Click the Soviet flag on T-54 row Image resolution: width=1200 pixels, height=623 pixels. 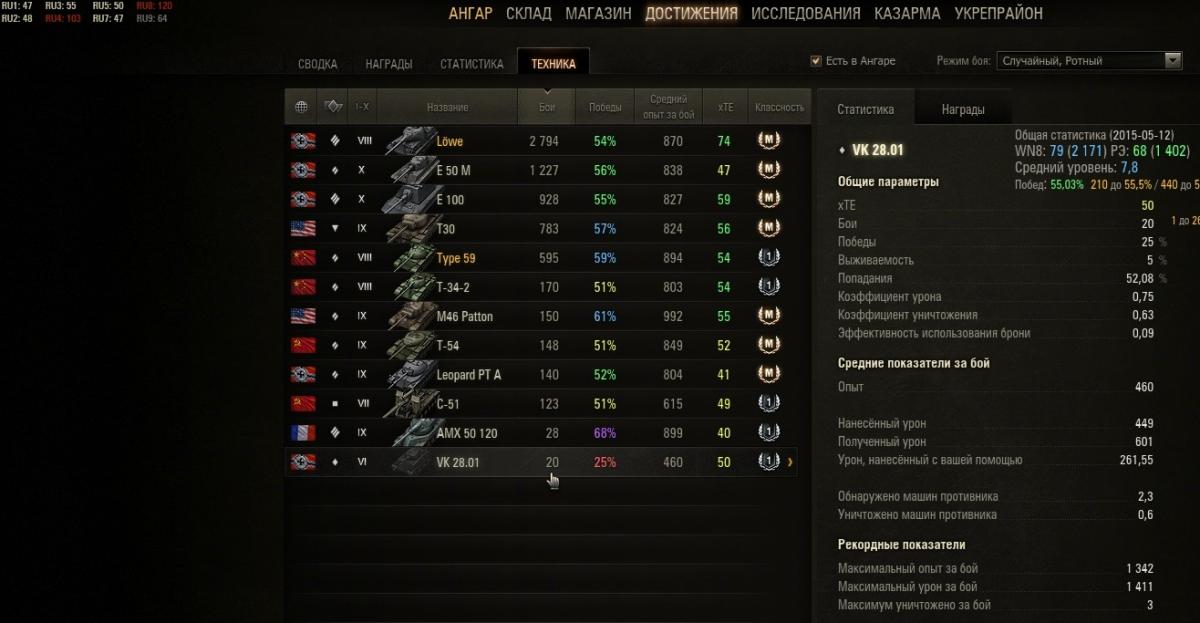[303, 345]
